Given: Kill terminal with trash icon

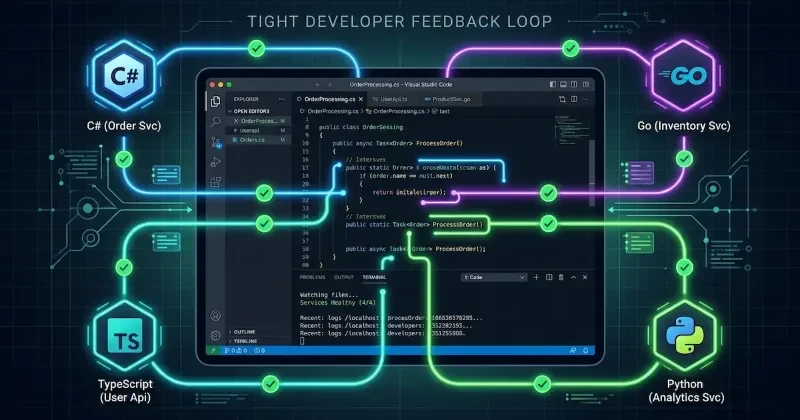Looking at the screenshot, I should click(x=561, y=277).
